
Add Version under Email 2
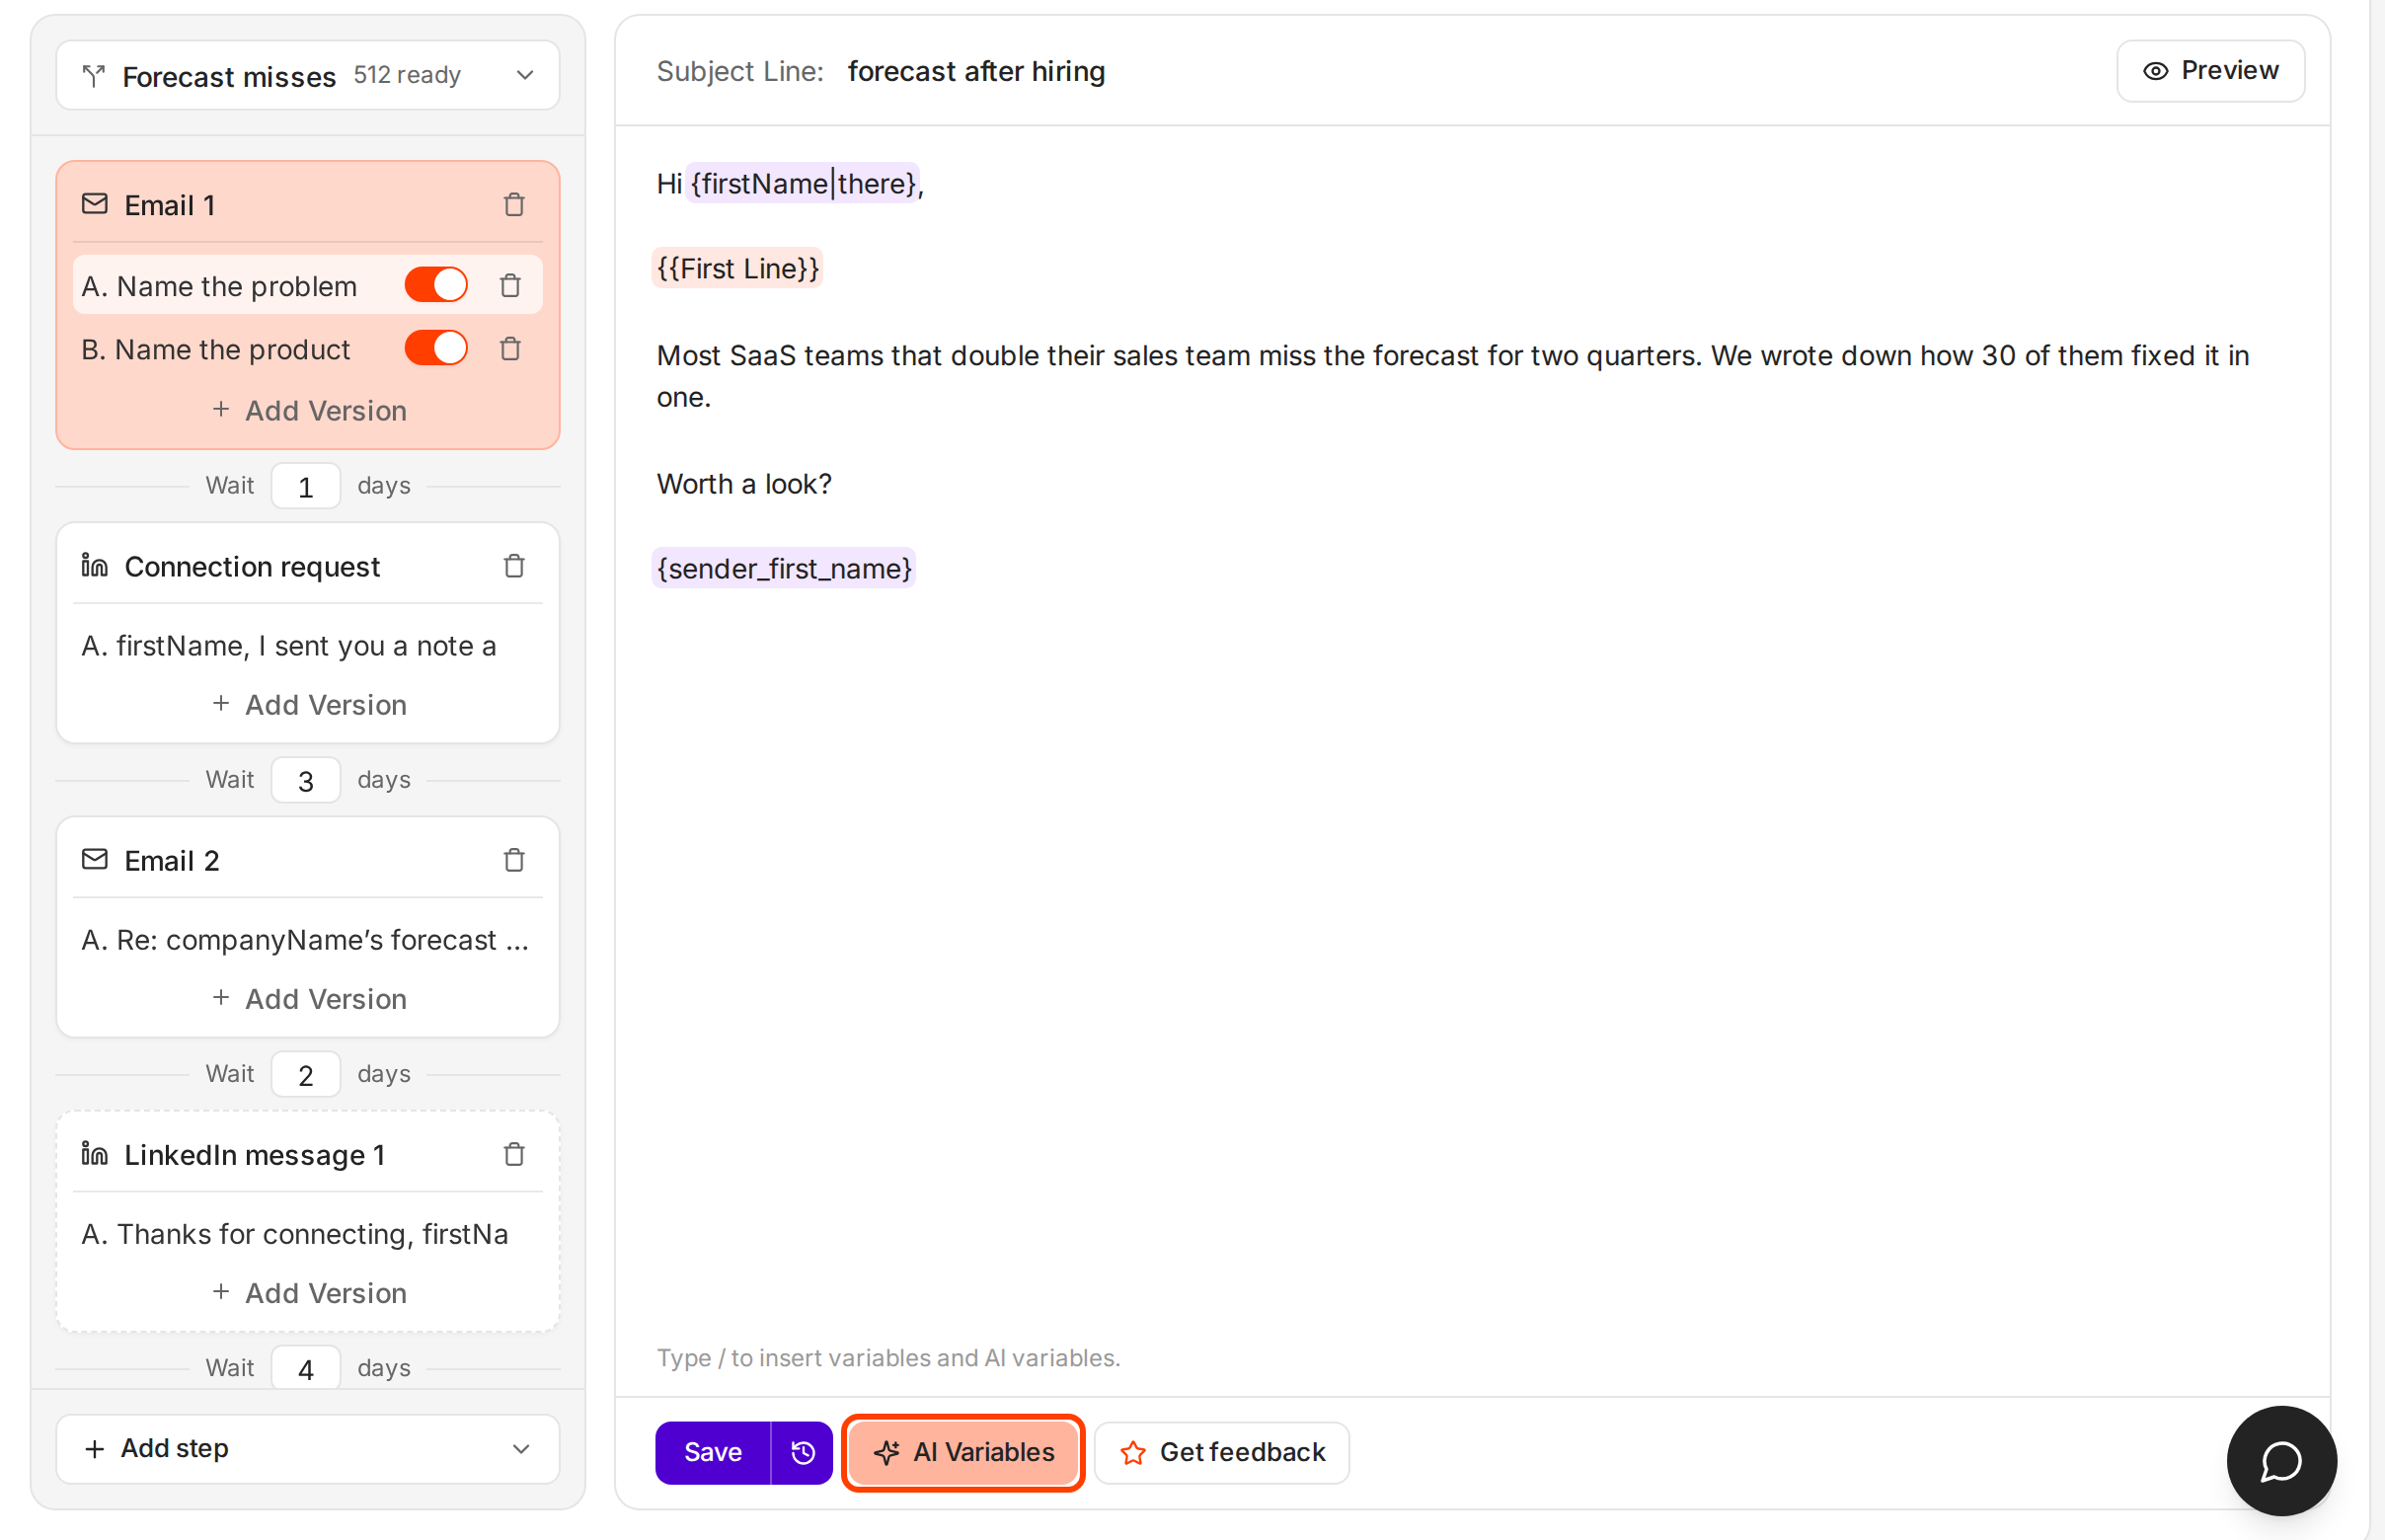pos(309,999)
